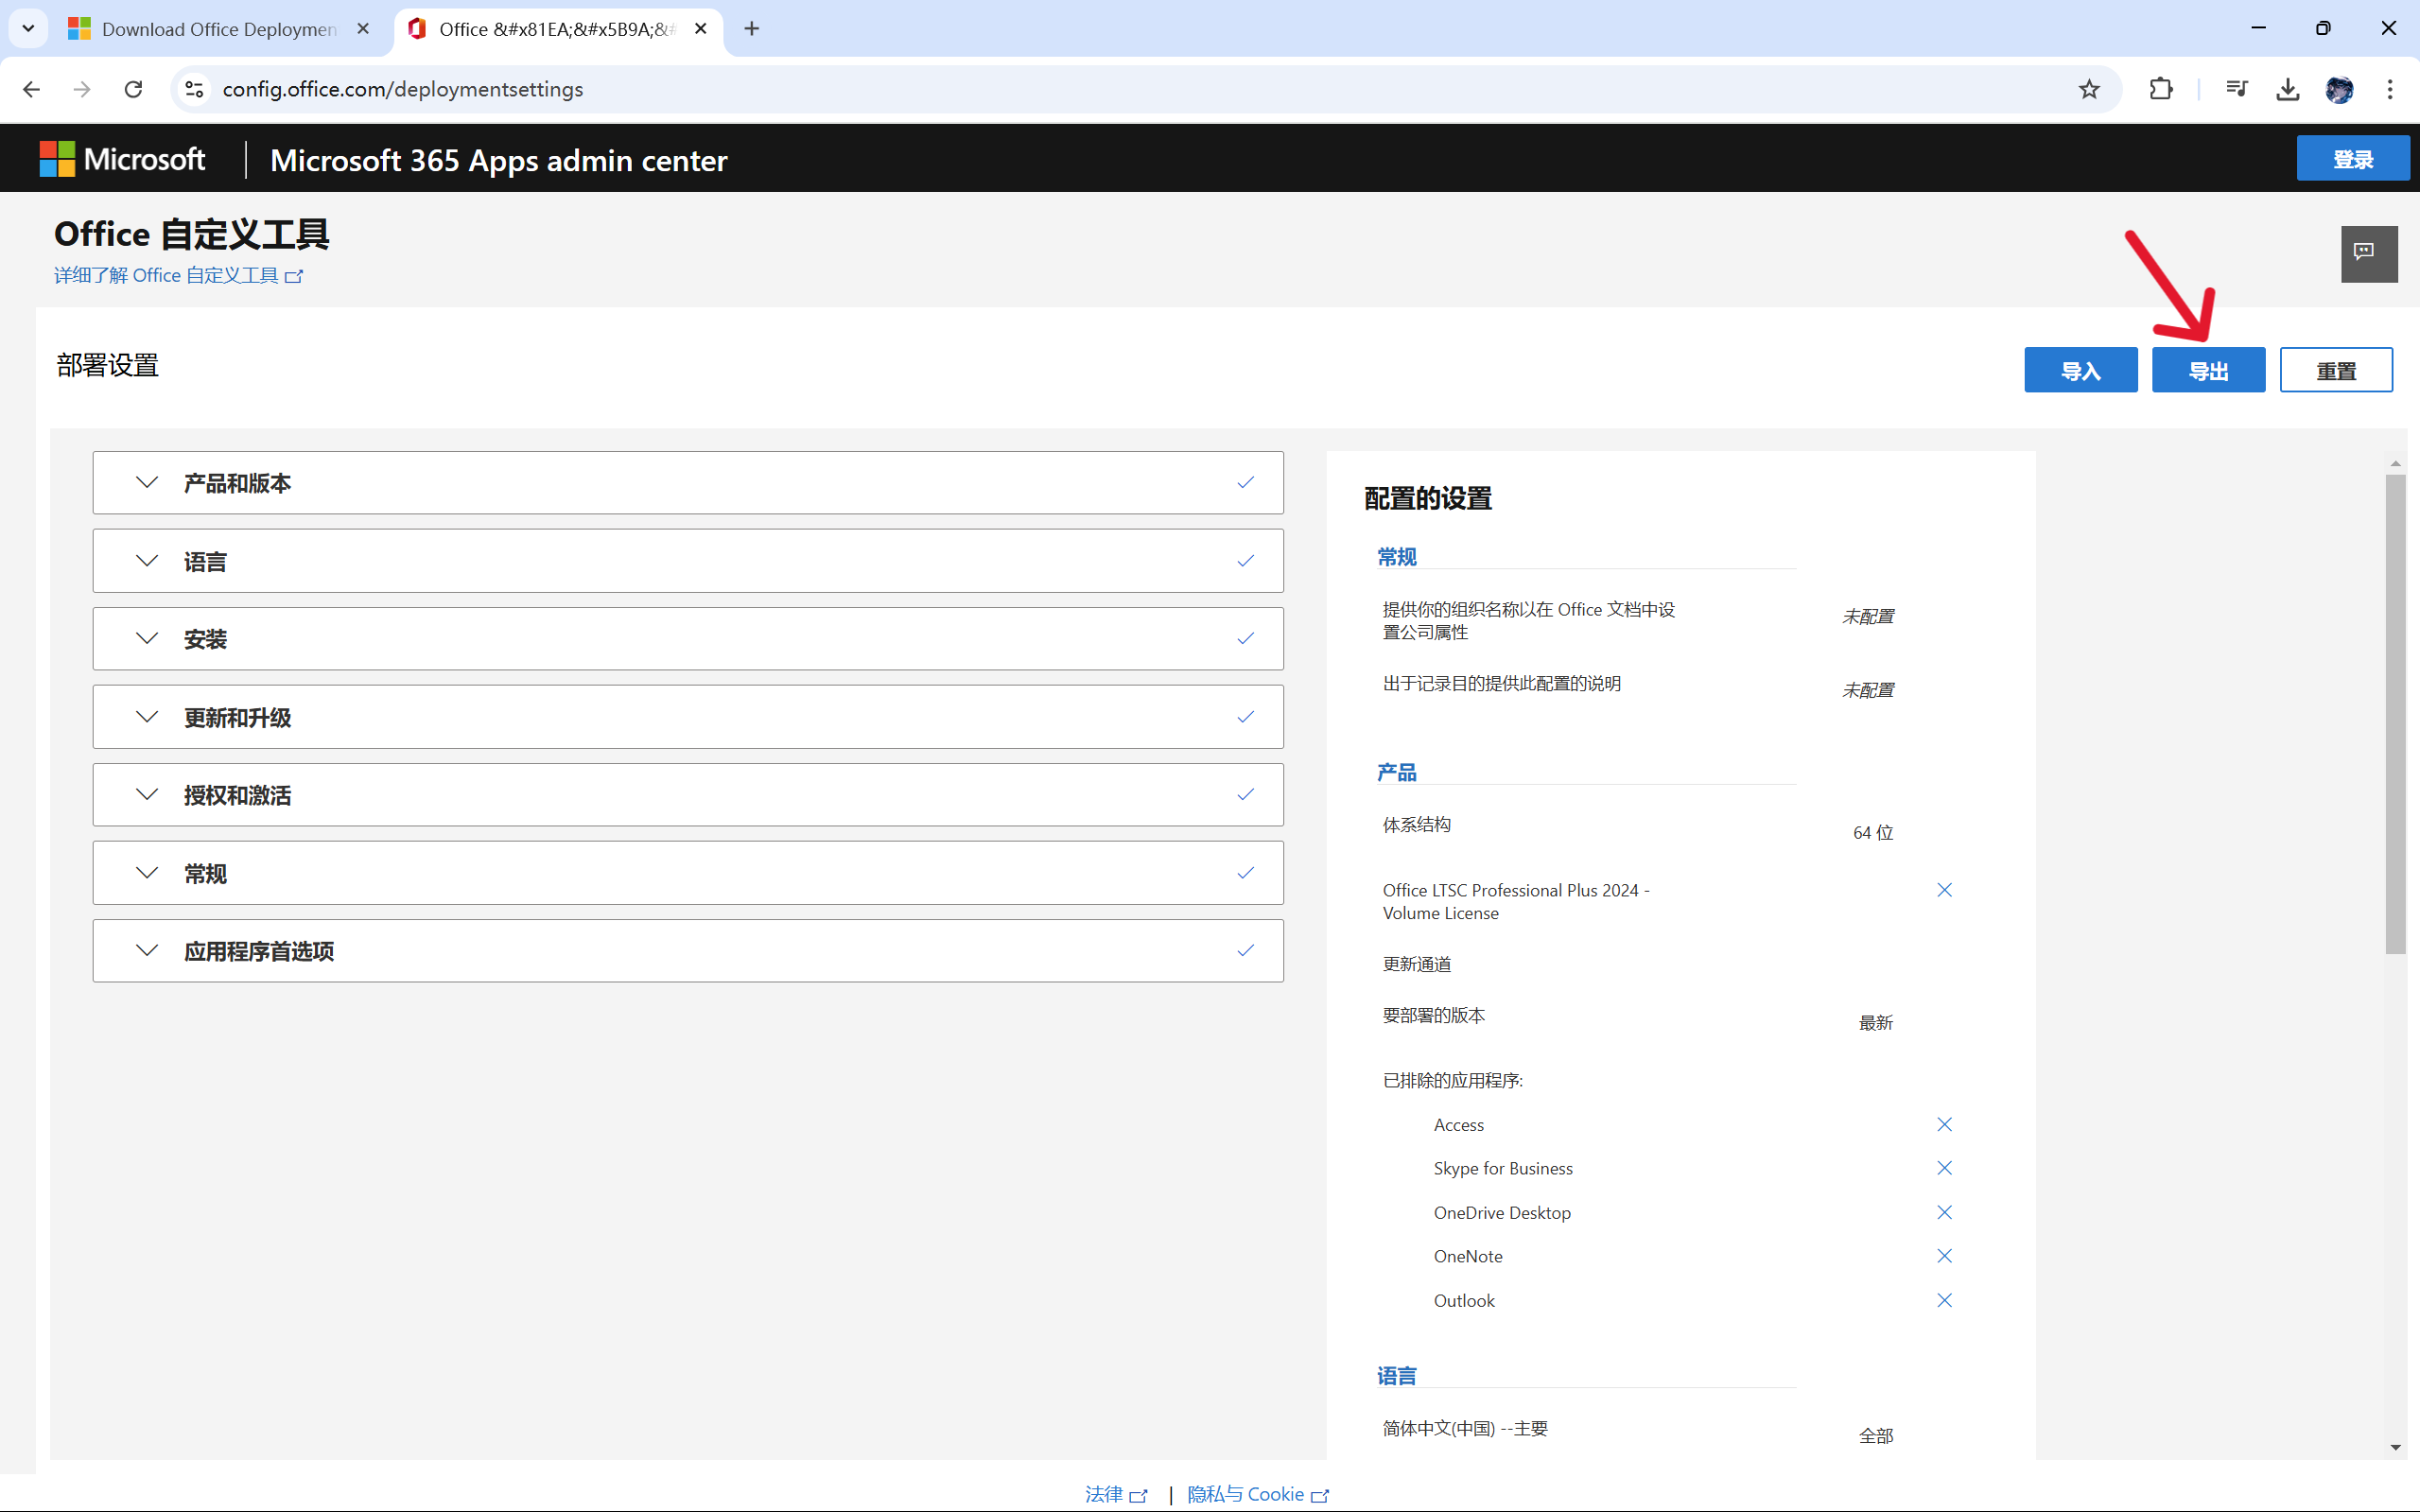Click scrollbar down arrow in settings panel
This screenshot has height=1512, width=2420.
pyautogui.click(x=2395, y=1447)
